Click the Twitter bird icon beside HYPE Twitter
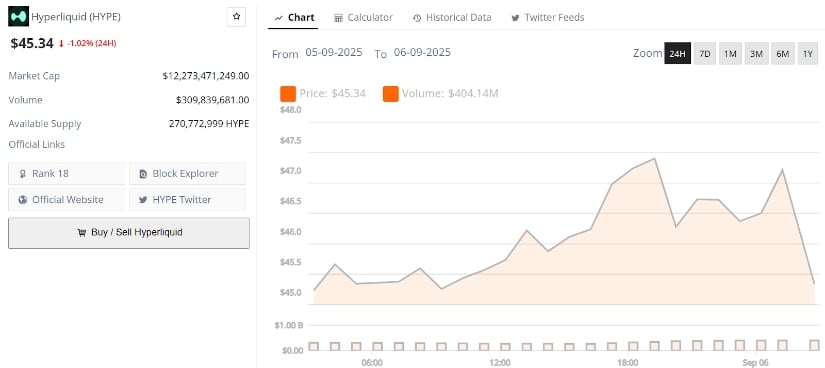 click(143, 200)
